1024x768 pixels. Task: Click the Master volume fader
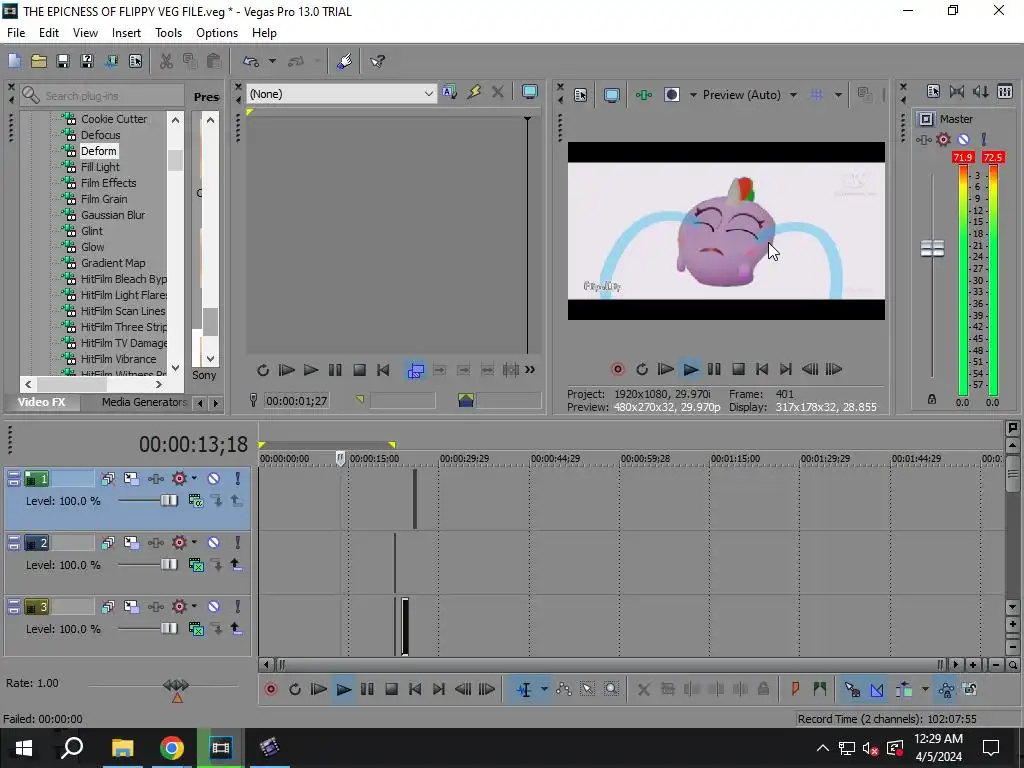pos(932,248)
